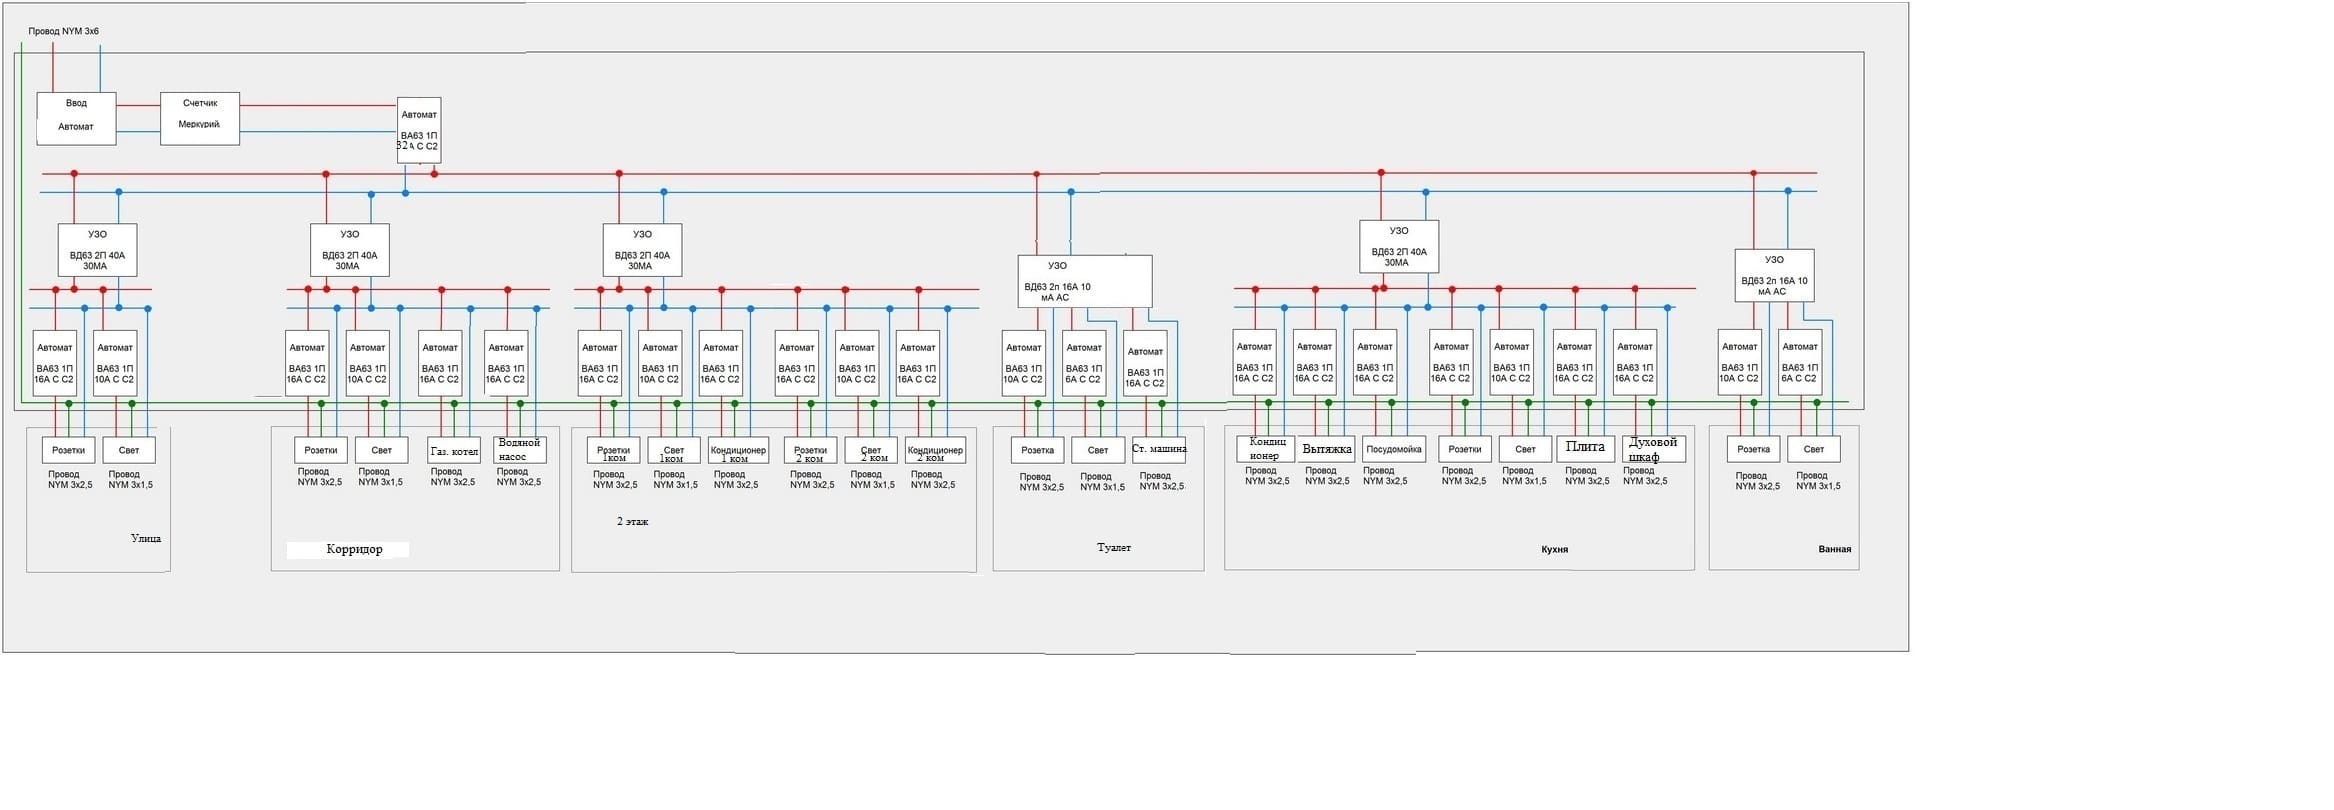The image size is (2334, 810).
Task: Click the Вытяжка load box
Action: (1327, 449)
